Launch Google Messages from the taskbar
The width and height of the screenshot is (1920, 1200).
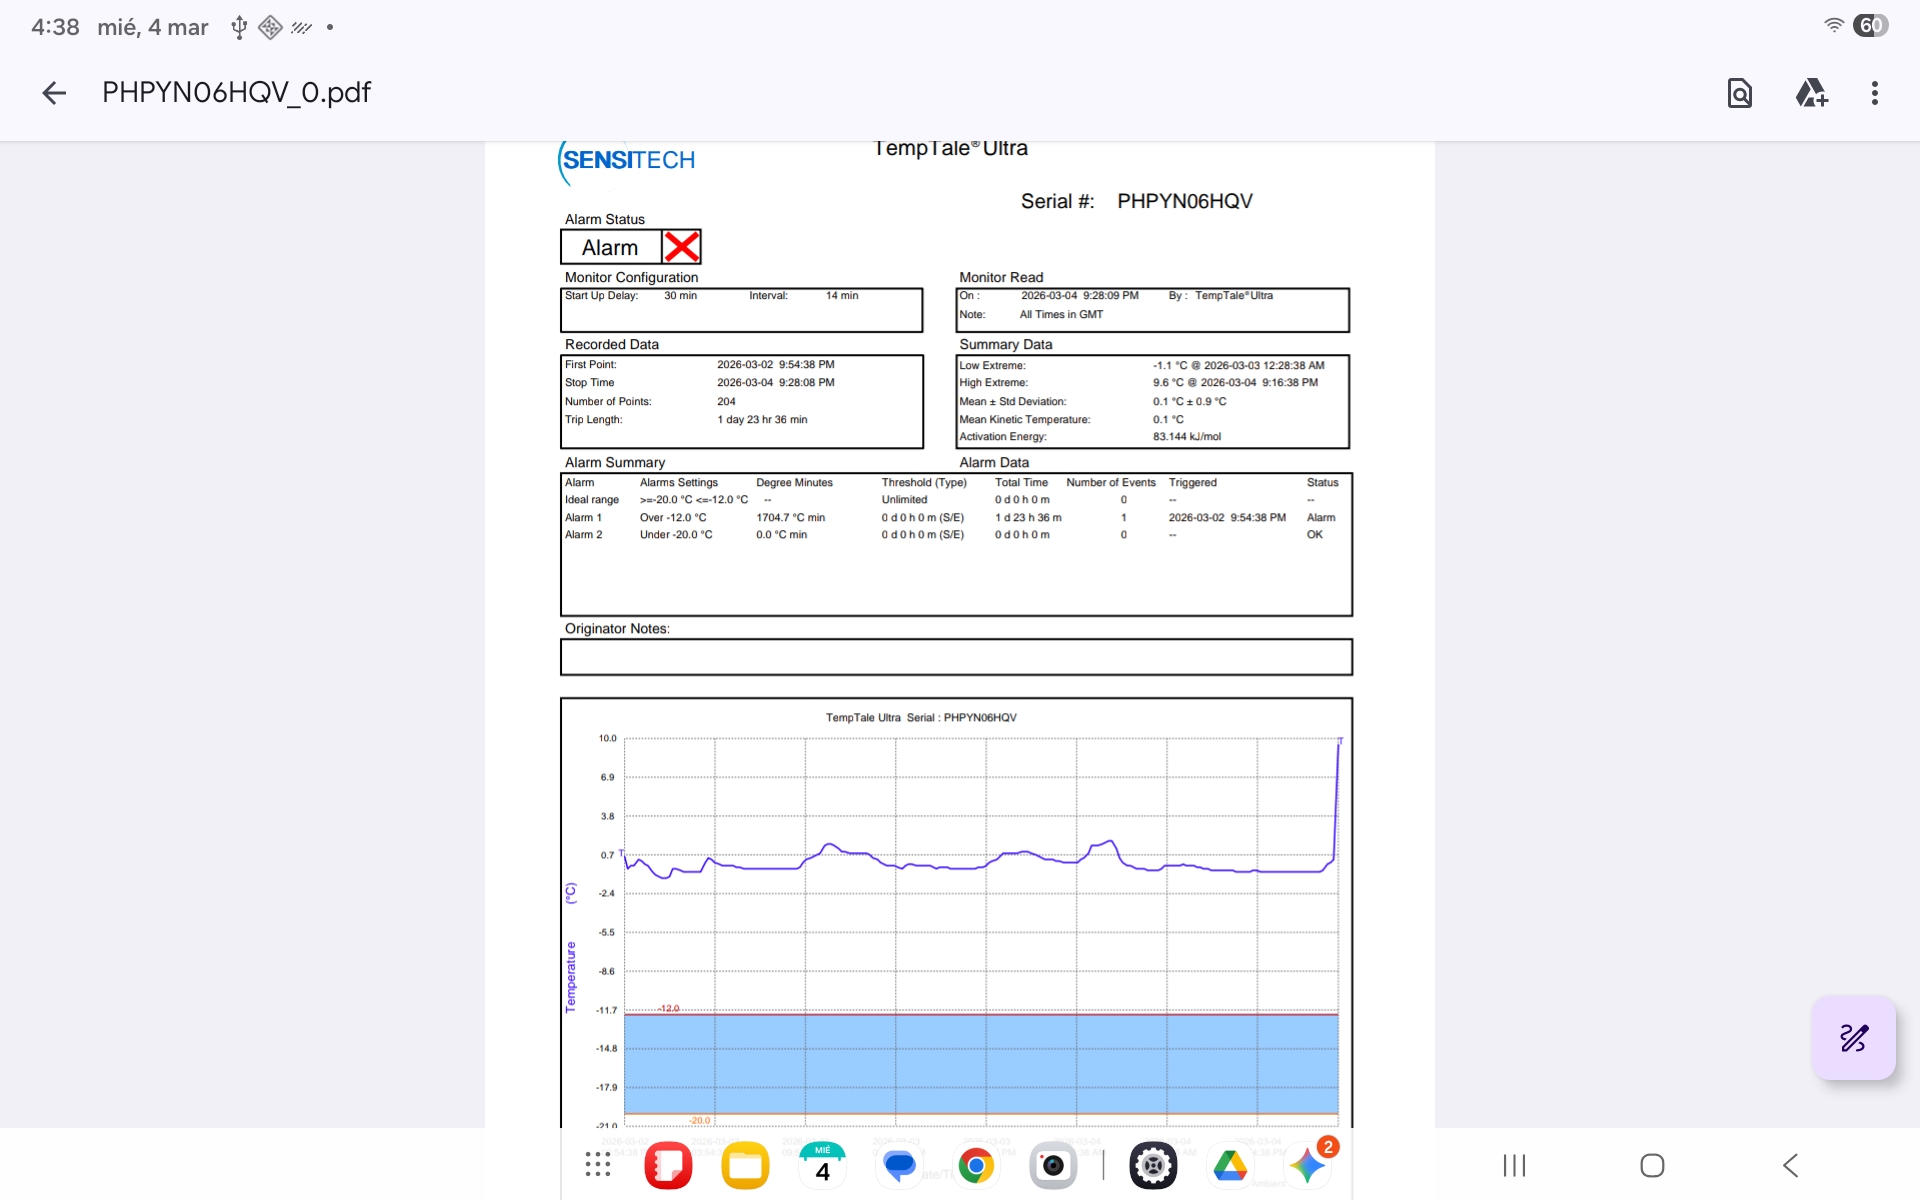899,1165
